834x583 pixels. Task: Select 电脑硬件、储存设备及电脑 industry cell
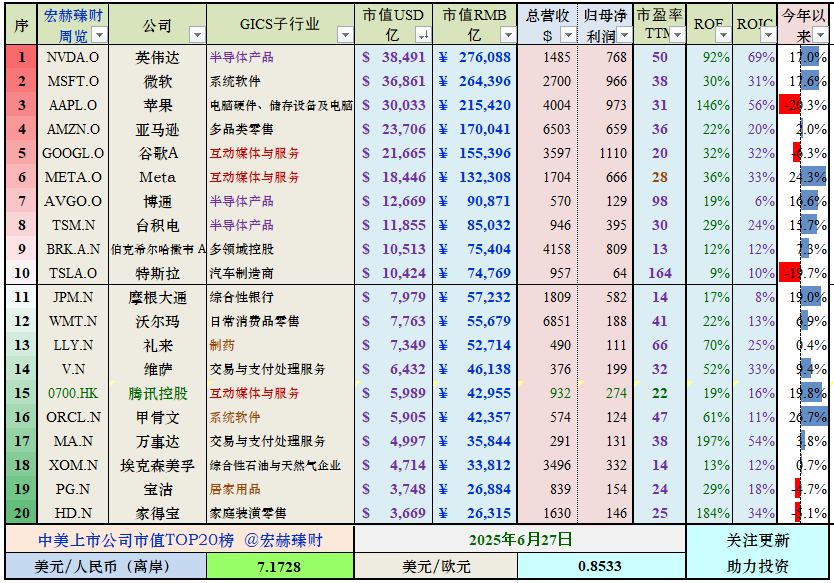pos(280,105)
